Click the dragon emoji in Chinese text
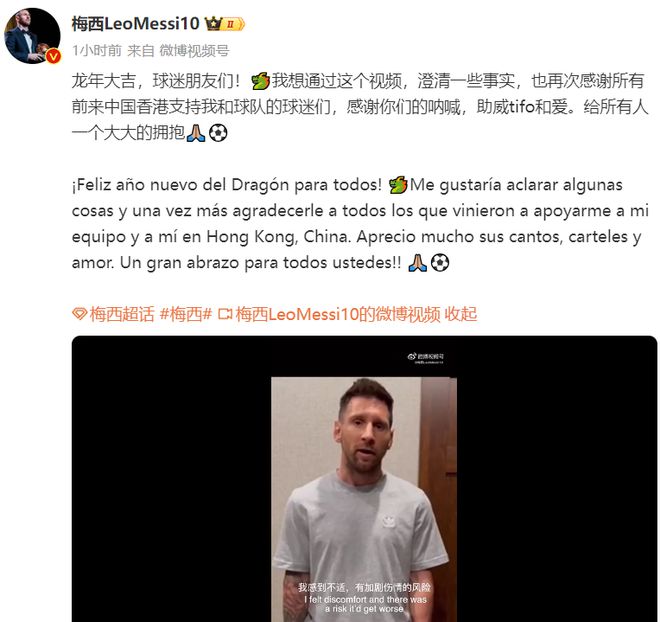Image resolution: width=660 pixels, height=622 pixels. click(260, 81)
